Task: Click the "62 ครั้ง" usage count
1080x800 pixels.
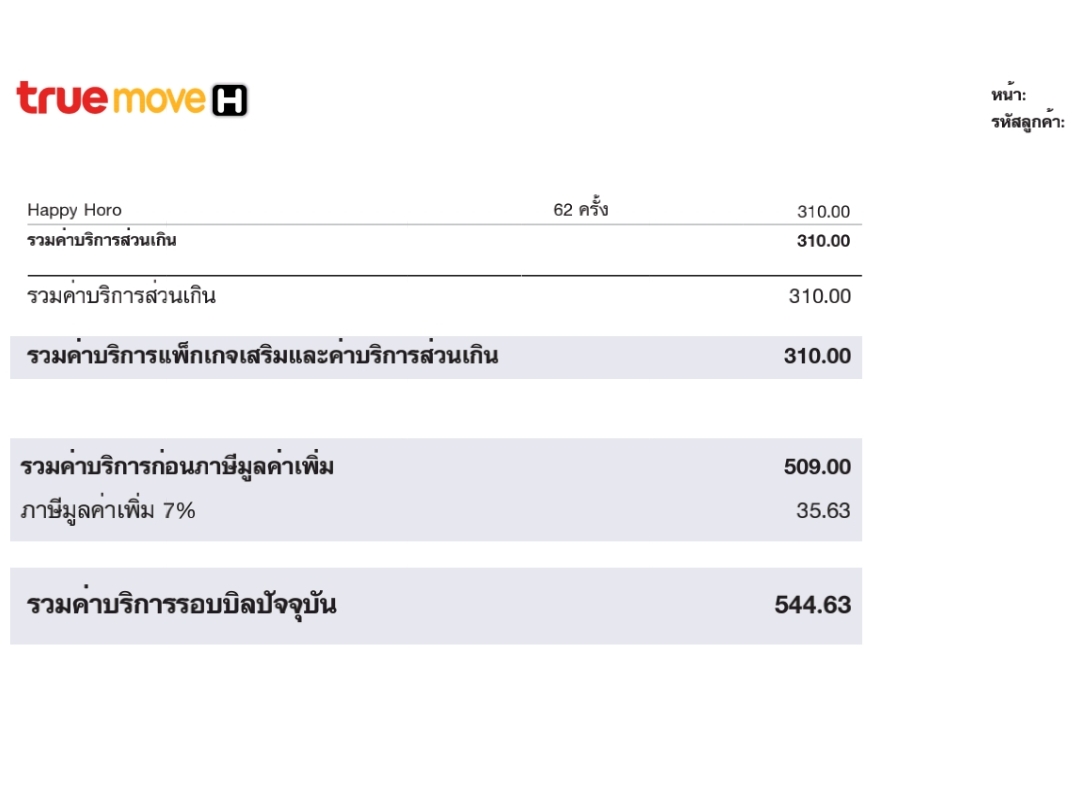Action: 581,210
